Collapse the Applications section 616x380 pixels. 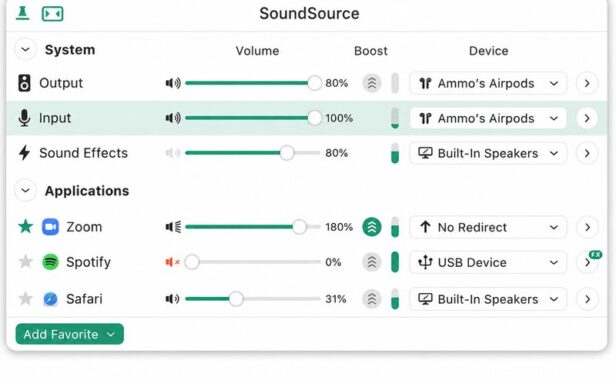(26, 191)
